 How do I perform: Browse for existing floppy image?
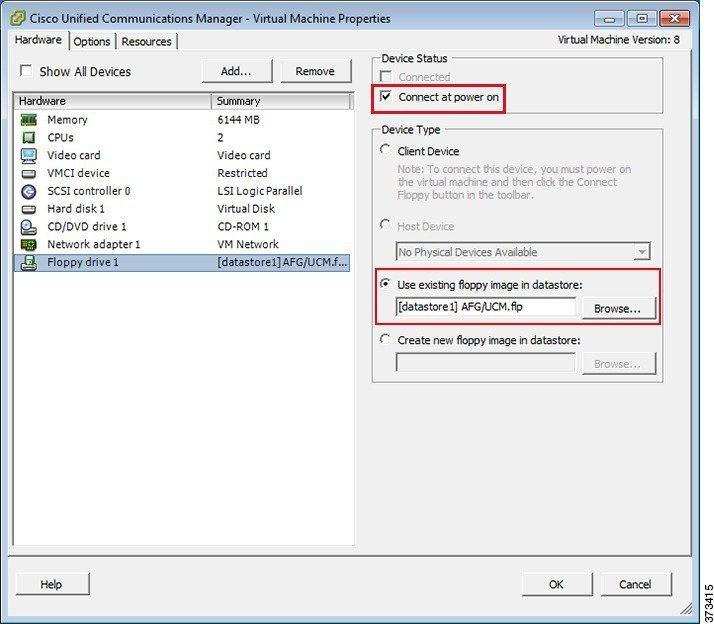coord(617,308)
